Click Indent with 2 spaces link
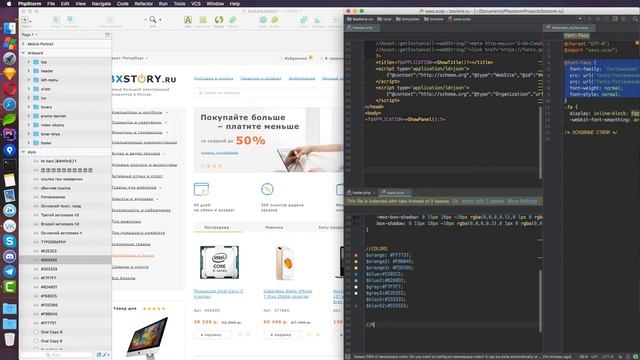This screenshot has height=360, width=640. coord(482,201)
